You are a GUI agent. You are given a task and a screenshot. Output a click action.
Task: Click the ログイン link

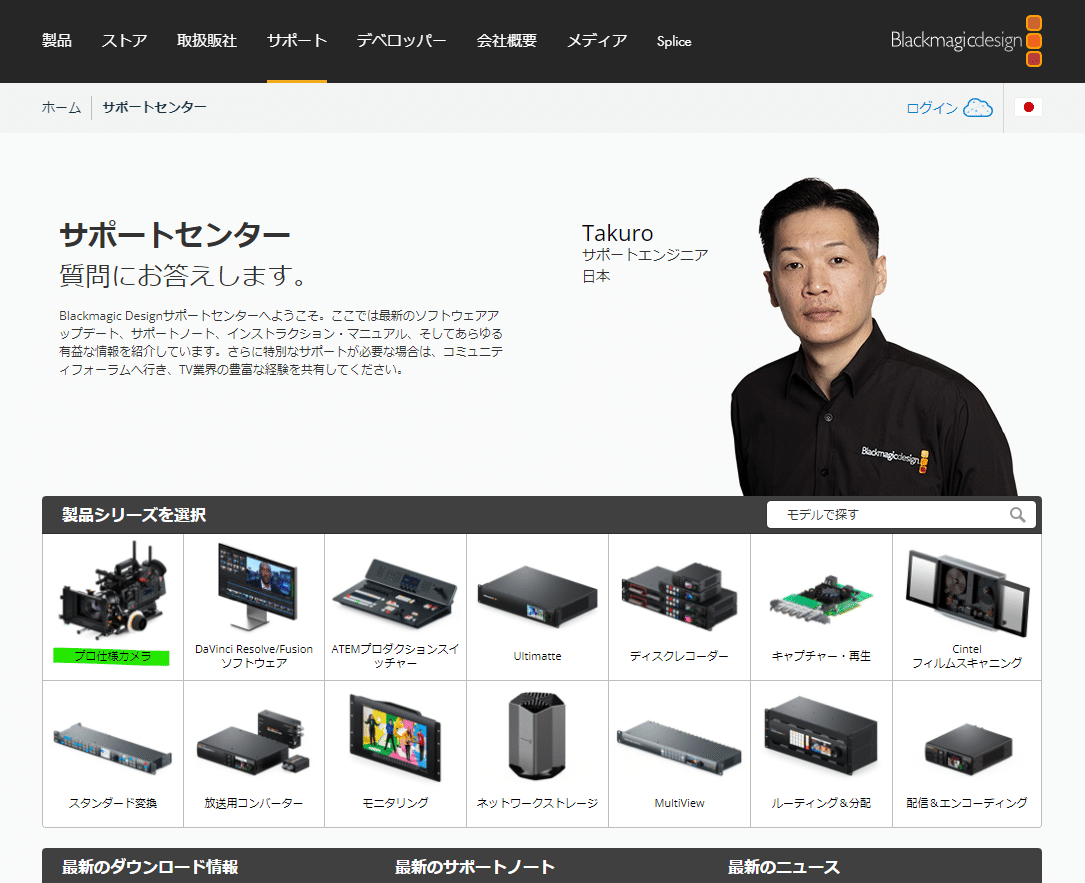tap(931, 108)
